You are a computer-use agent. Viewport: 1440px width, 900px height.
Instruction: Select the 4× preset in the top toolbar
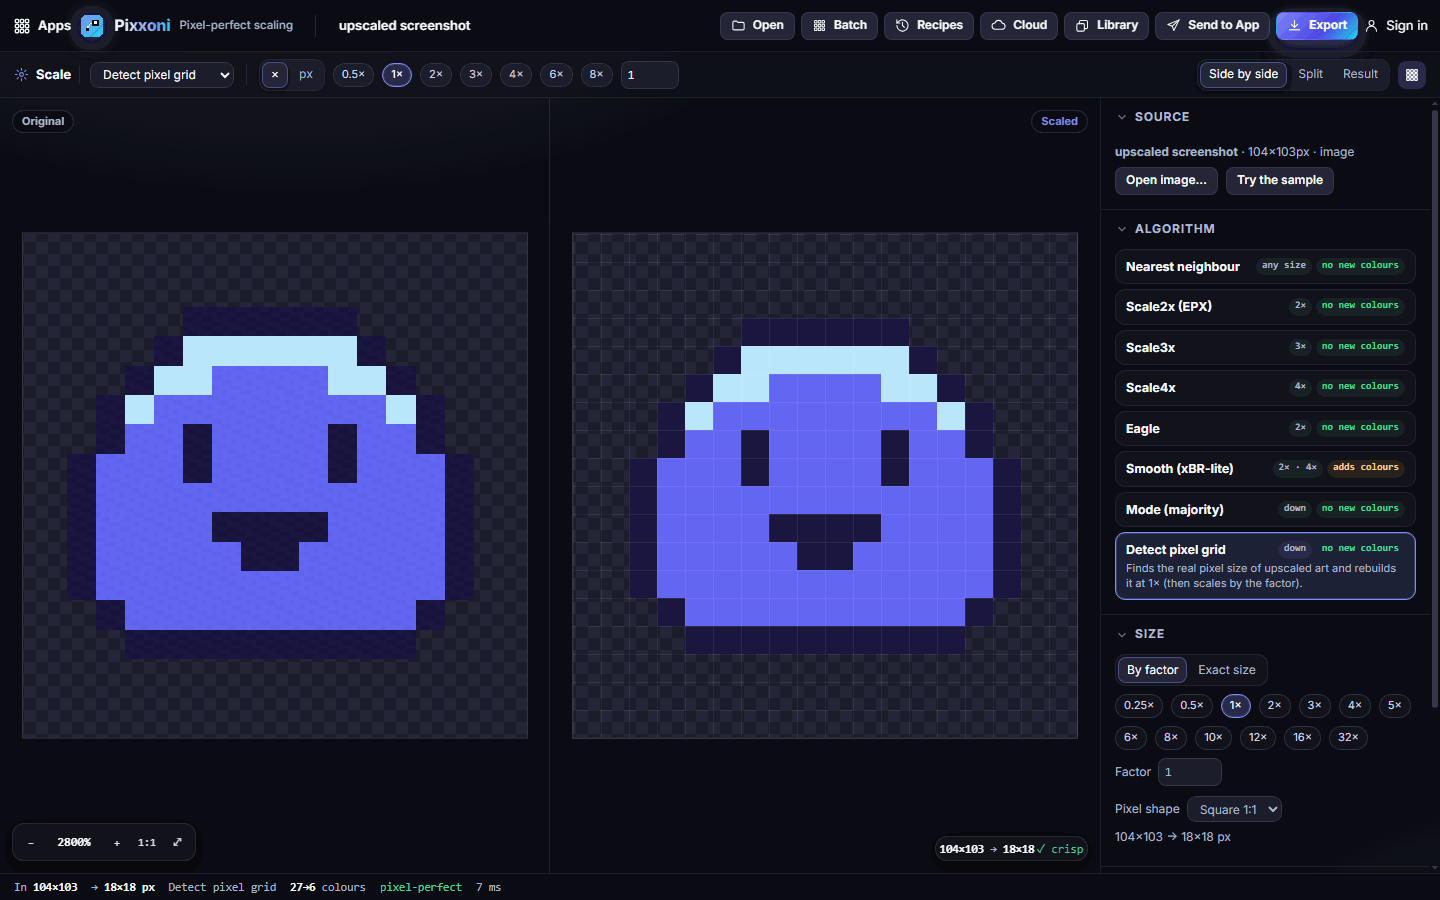(516, 75)
